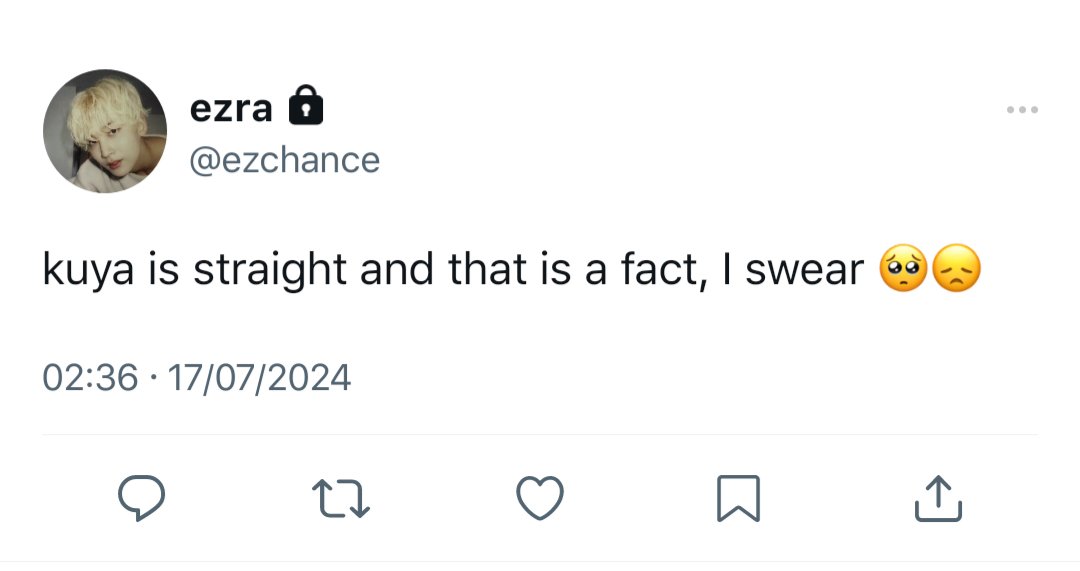Like the tweet with the heart
Image resolution: width=1080 pixels, height=571 pixels.
539,498
